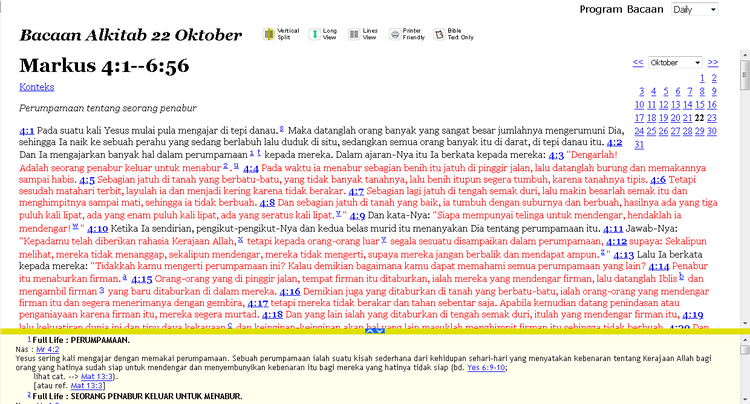Click the Markus 4:1--6:56 heading

pyautogui.click(x=104, y=66)
